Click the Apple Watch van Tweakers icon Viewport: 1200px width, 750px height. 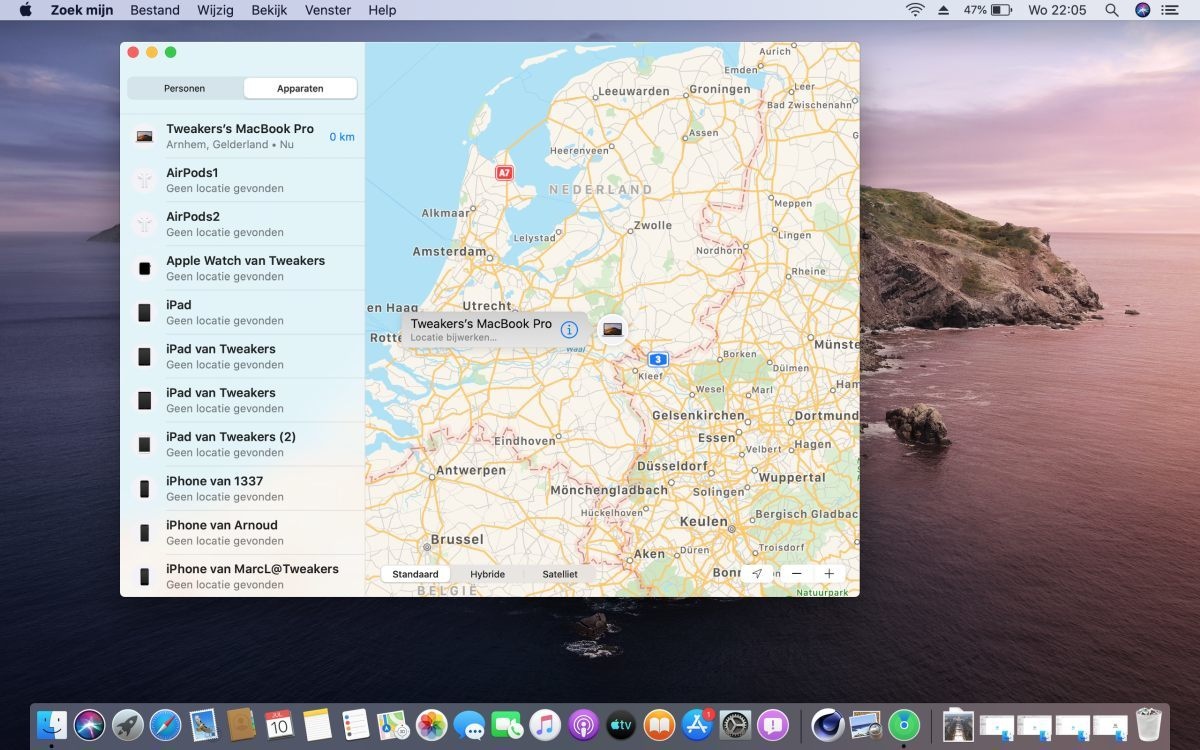click(145, 268)
